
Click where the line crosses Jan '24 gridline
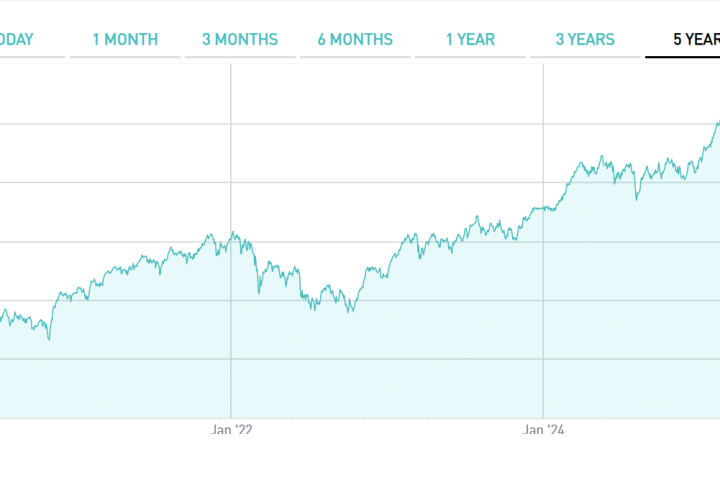(543, 208)
